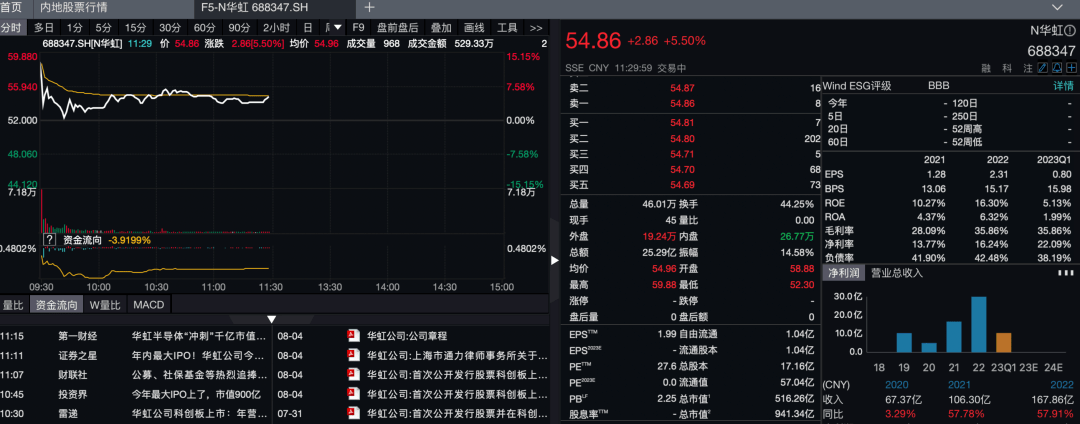Screen dimensions: 1080x424
Task: Switch to the 首页 tab
Action: [x=12, y=8]
